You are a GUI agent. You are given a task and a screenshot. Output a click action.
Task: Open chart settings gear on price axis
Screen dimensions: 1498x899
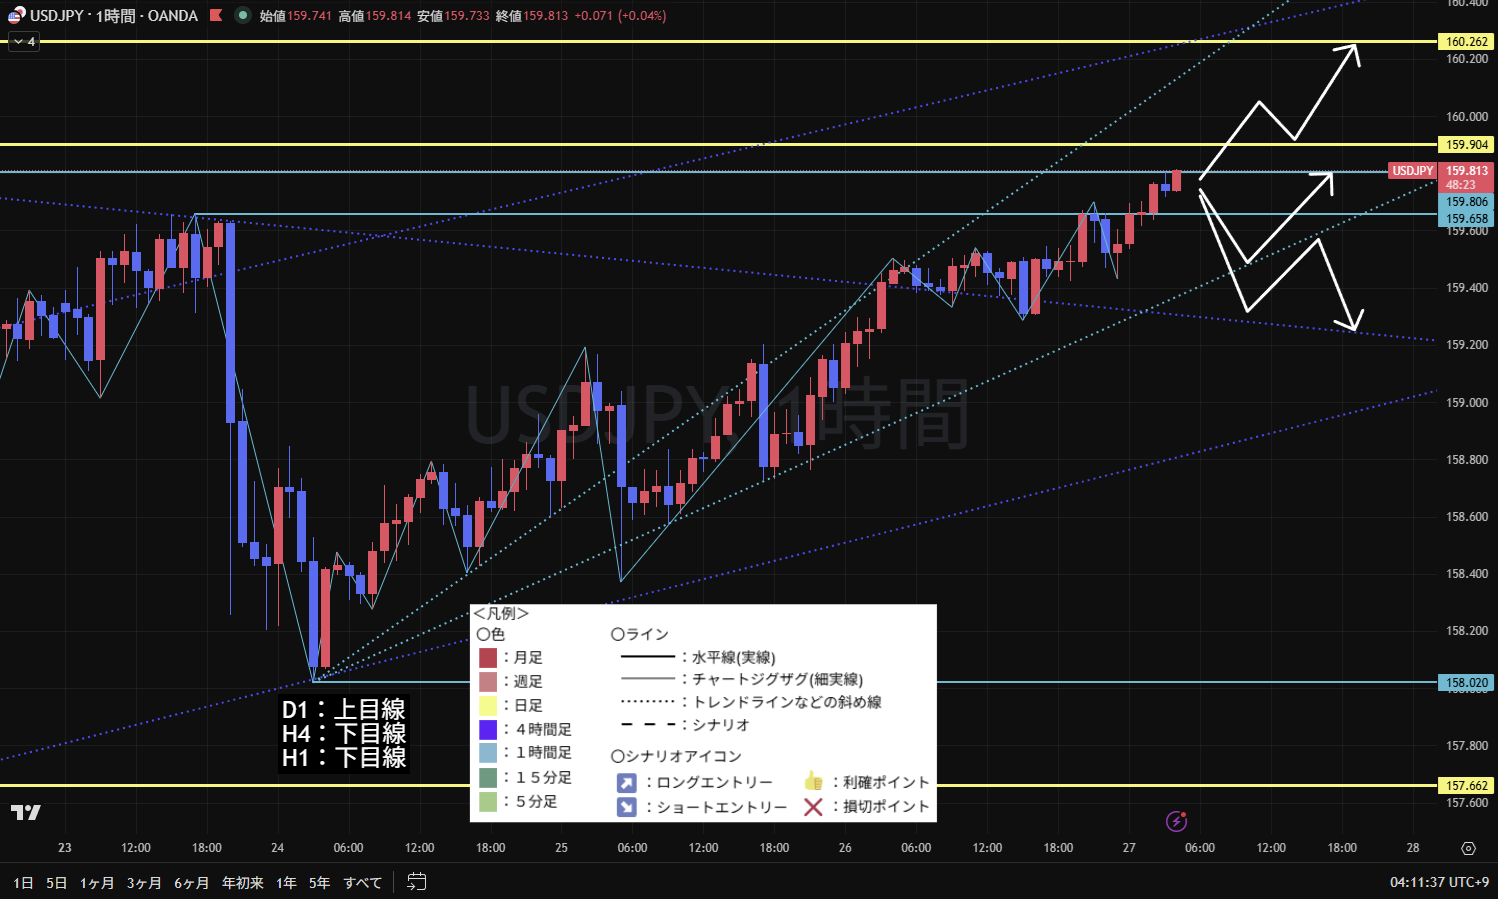coord(1468,848)
